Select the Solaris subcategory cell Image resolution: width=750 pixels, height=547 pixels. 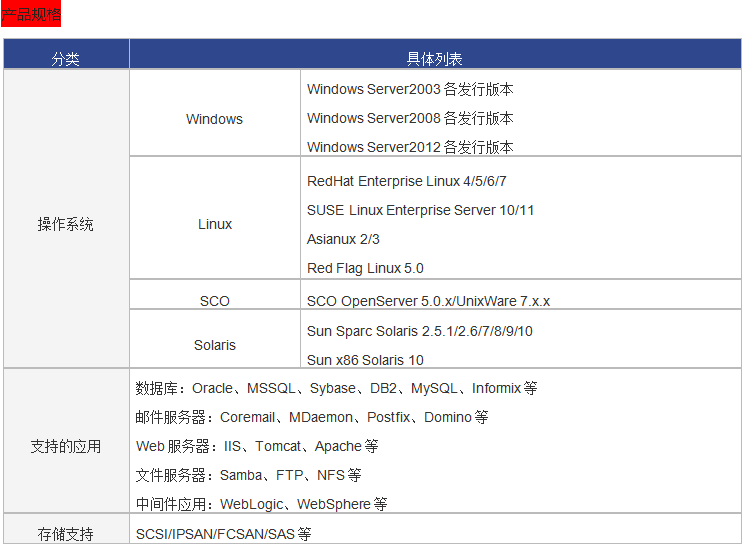point(215,339)
